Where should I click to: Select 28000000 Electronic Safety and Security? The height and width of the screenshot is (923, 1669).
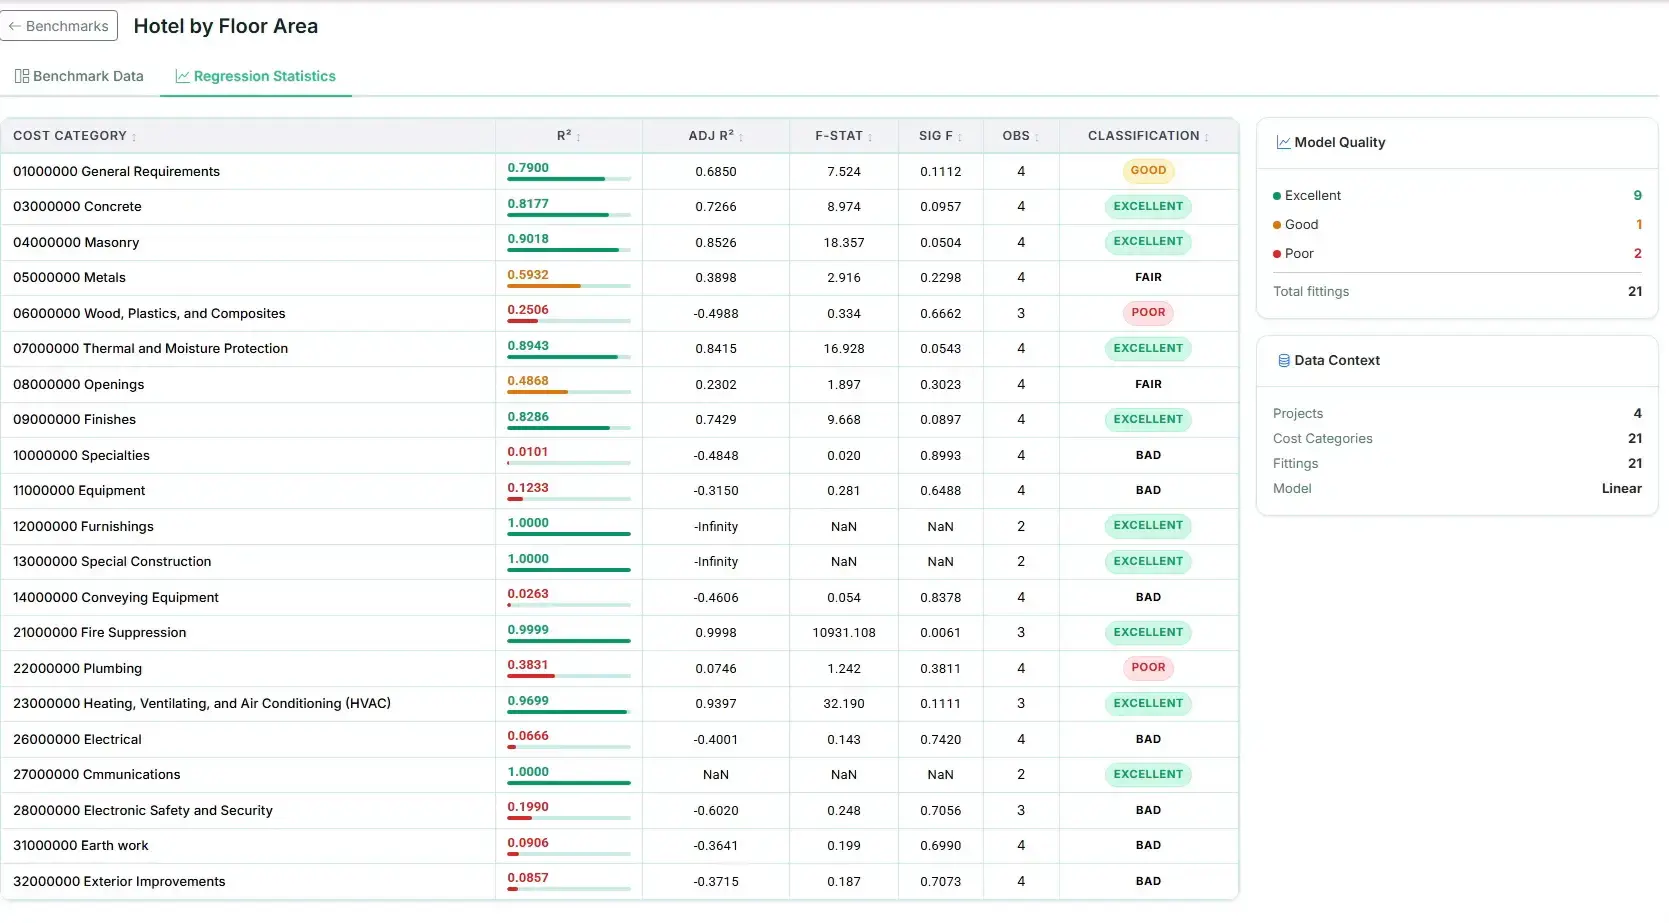tap(620, 810)
